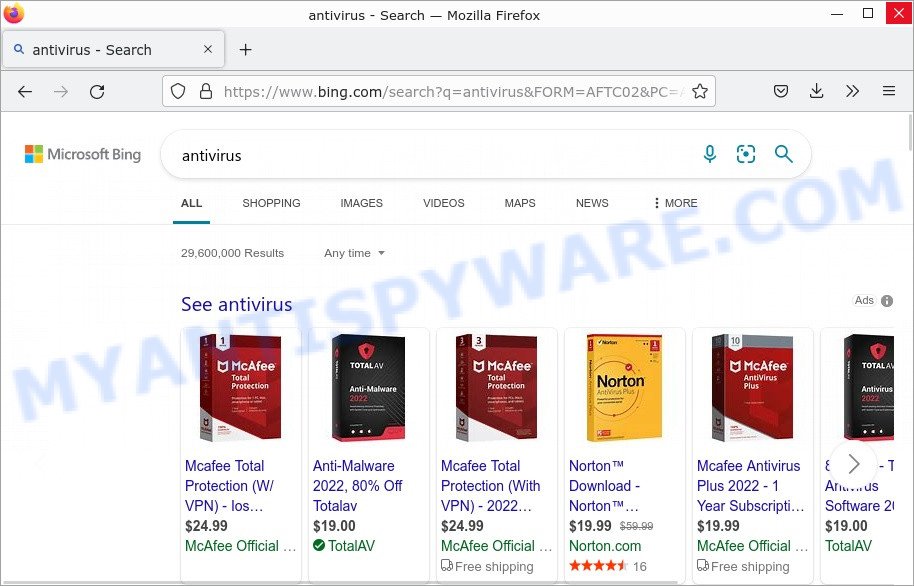The image size is (914, 586).
Task: Open a new browser tab
Action: 245,50
